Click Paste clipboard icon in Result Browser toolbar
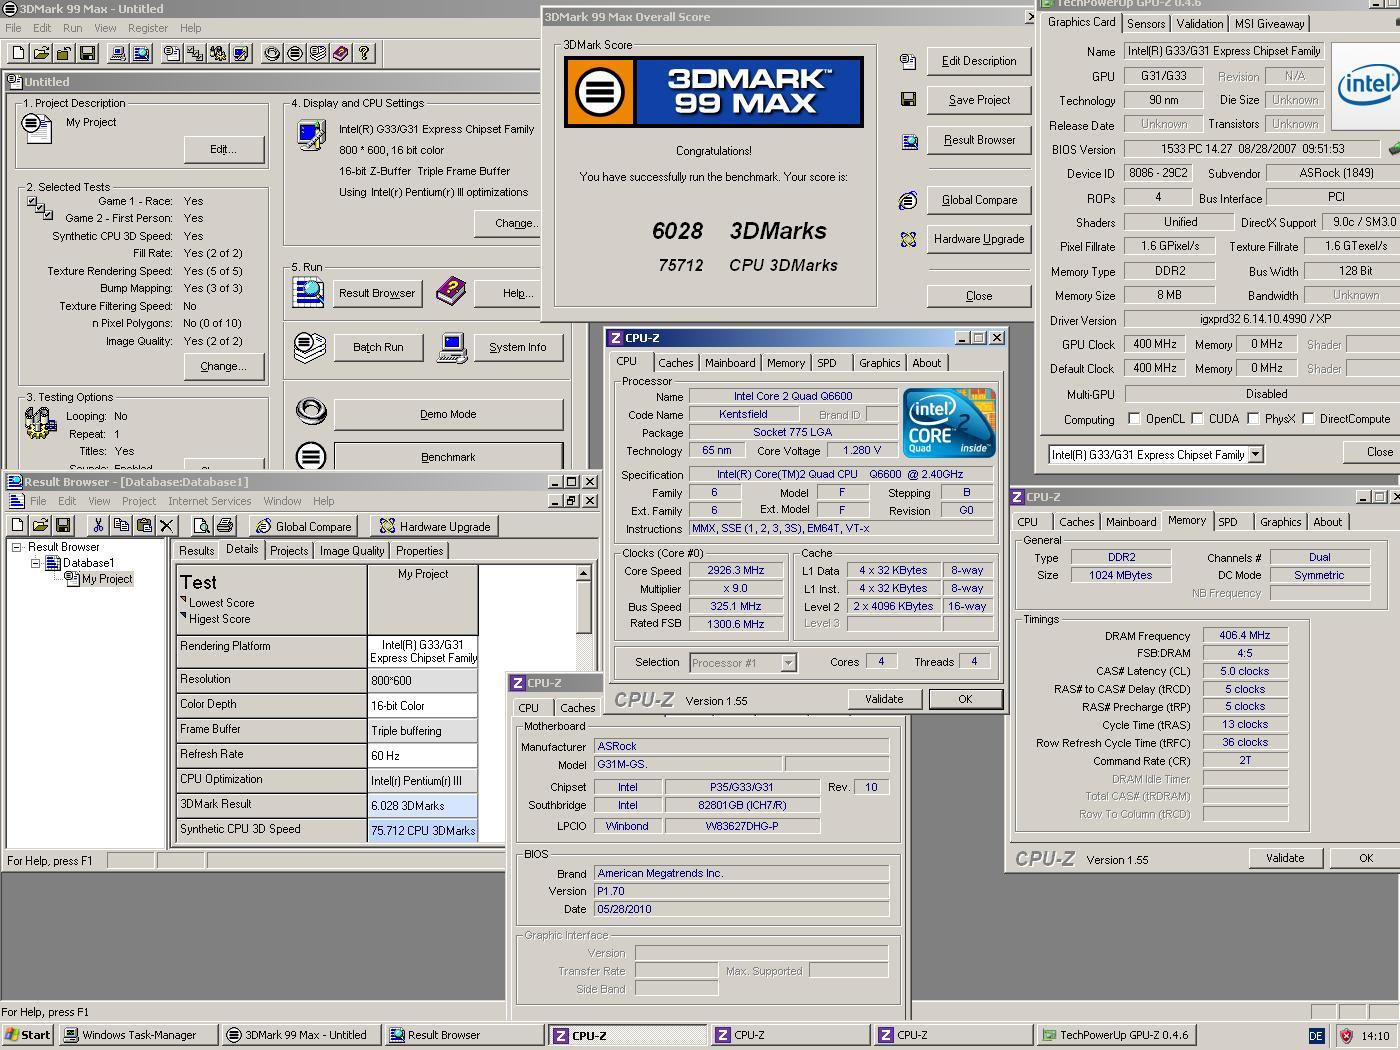The height and width of the screenshot is (1050, 1400). tap(144, 525)
